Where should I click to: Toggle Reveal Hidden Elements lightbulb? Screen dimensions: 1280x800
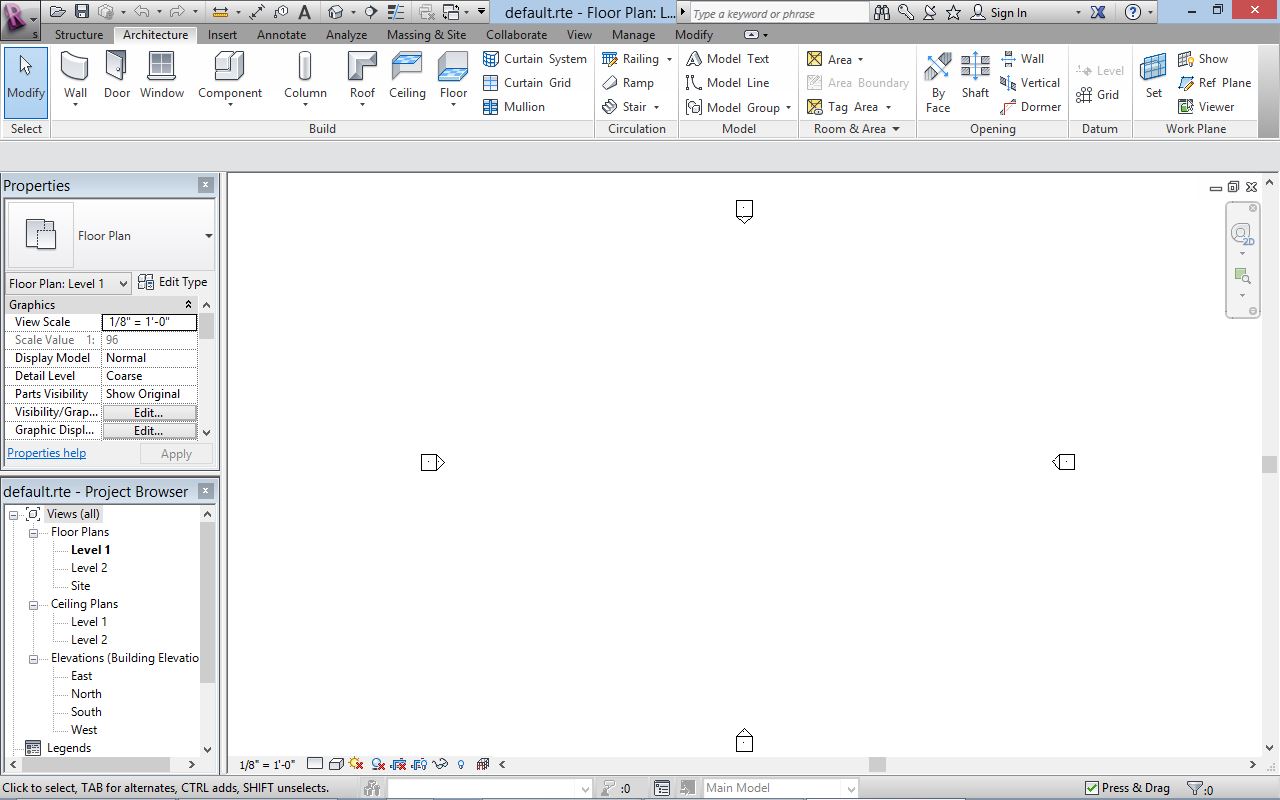[x=461, y=764]
